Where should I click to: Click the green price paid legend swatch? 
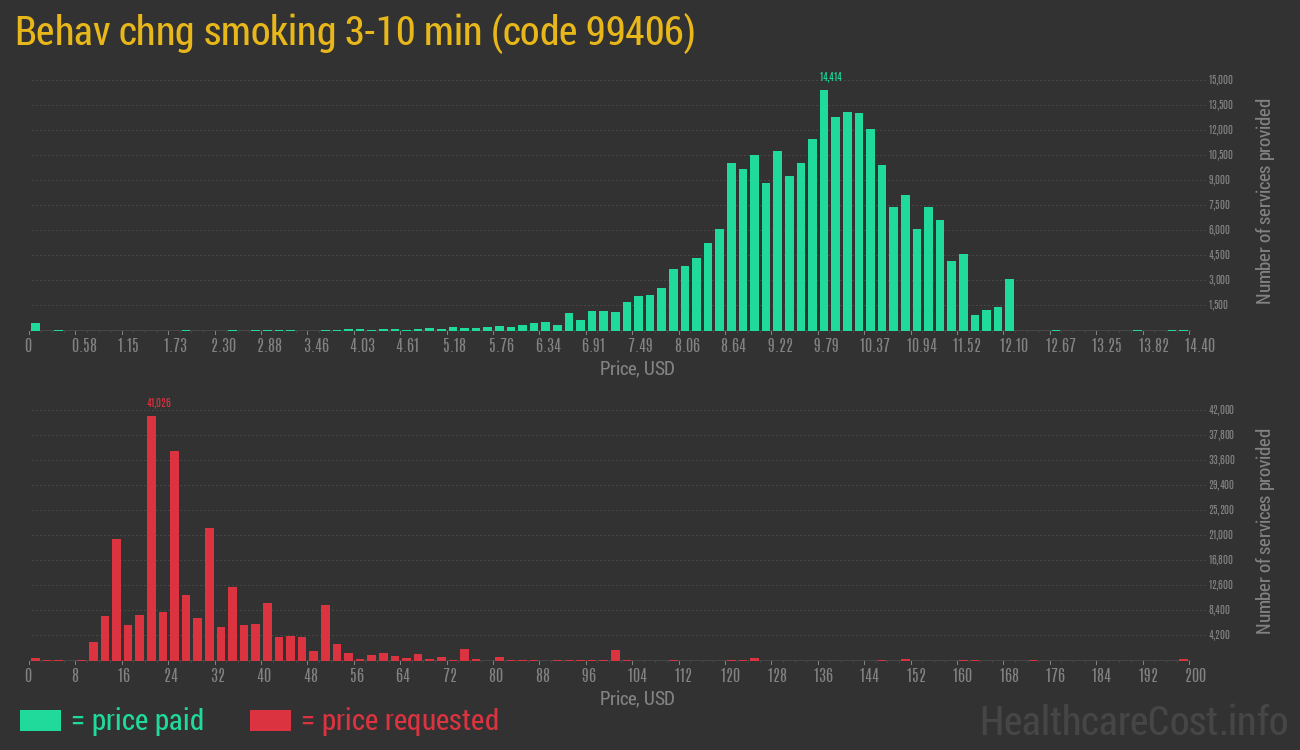click(x=40, y=720)
